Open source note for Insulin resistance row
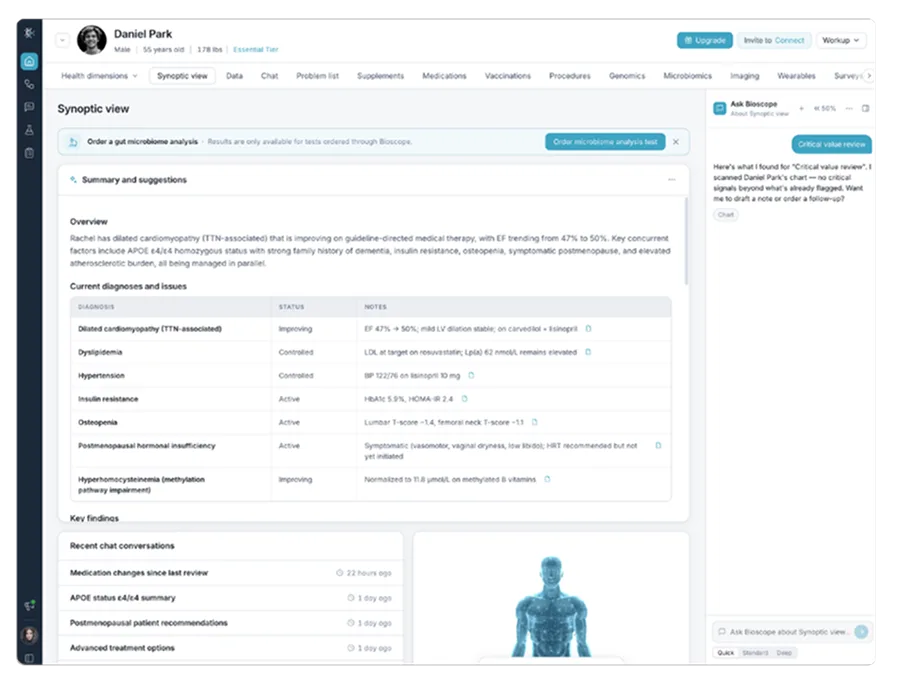The height and width of the screenshot is (680, 898). 464,399
